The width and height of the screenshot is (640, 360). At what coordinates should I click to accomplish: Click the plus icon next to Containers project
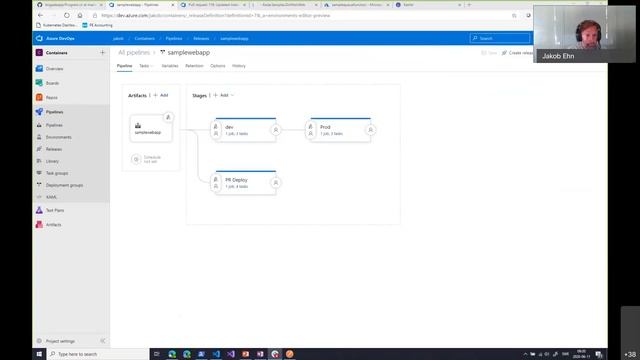(x=102, y=53)
